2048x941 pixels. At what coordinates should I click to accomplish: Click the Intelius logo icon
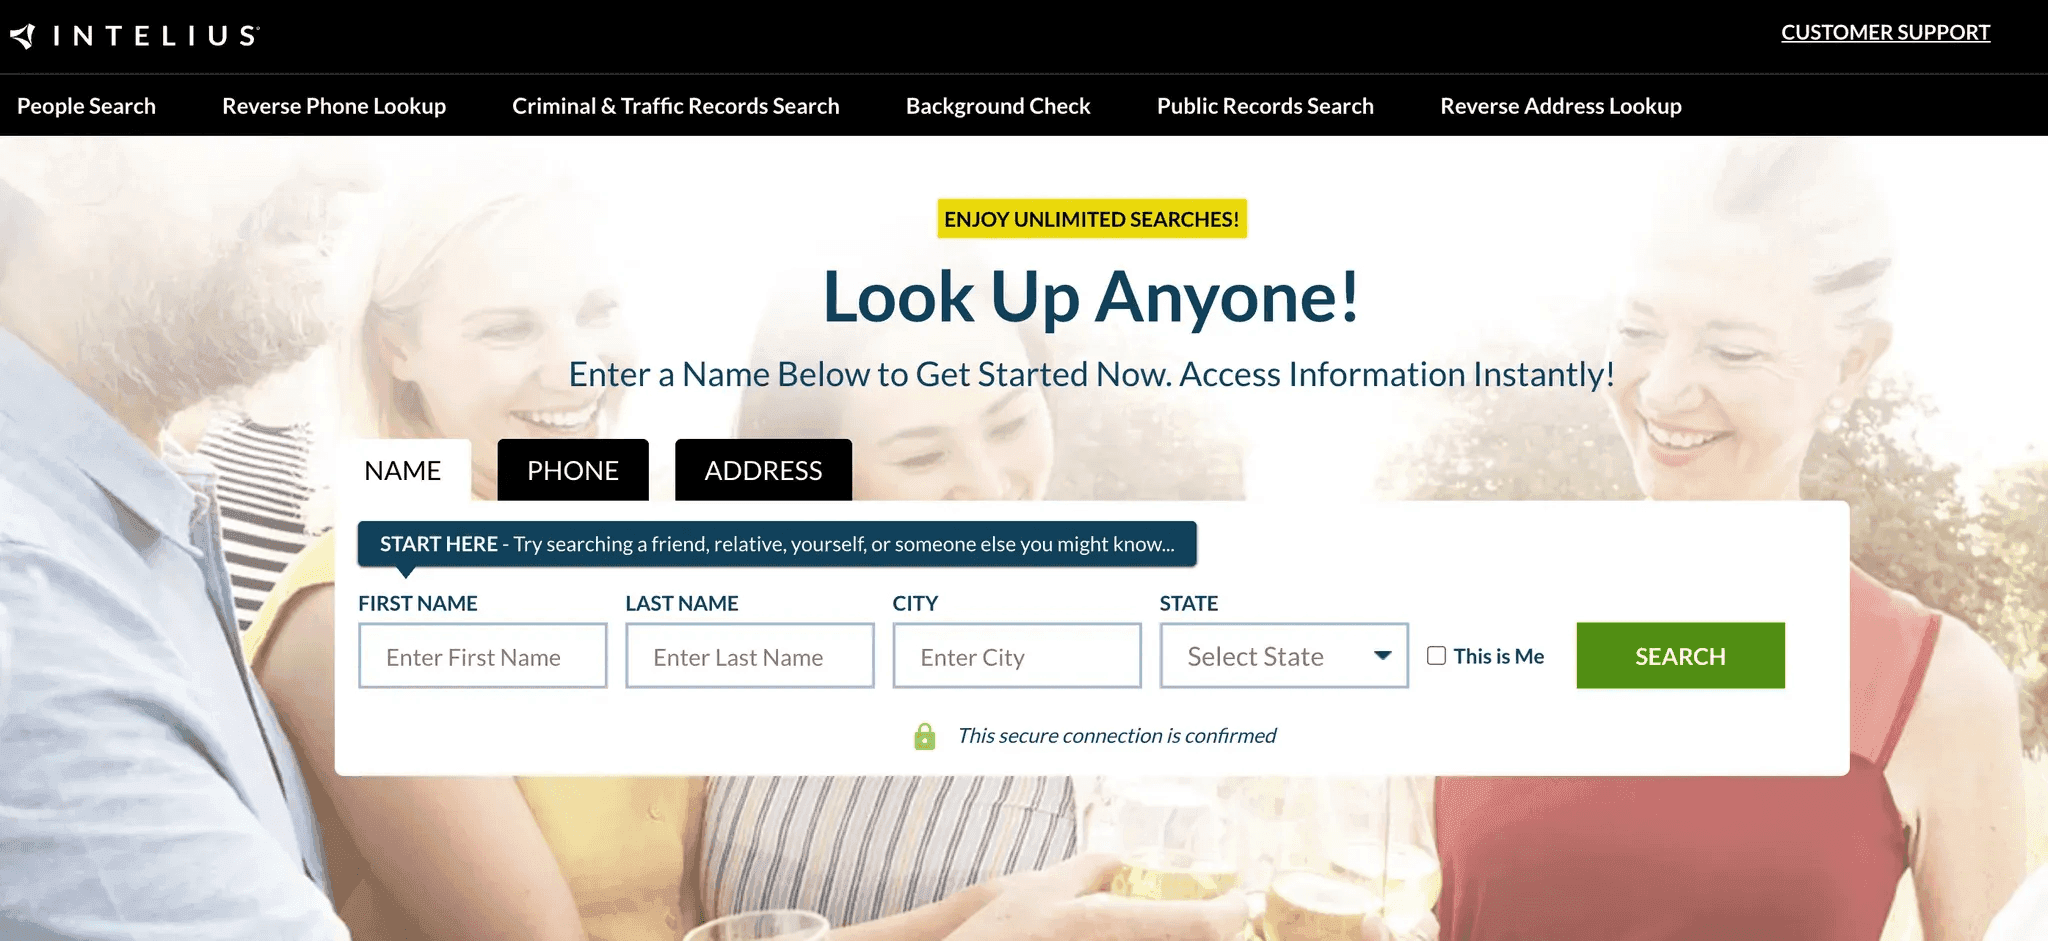click(x=23, y=36)
